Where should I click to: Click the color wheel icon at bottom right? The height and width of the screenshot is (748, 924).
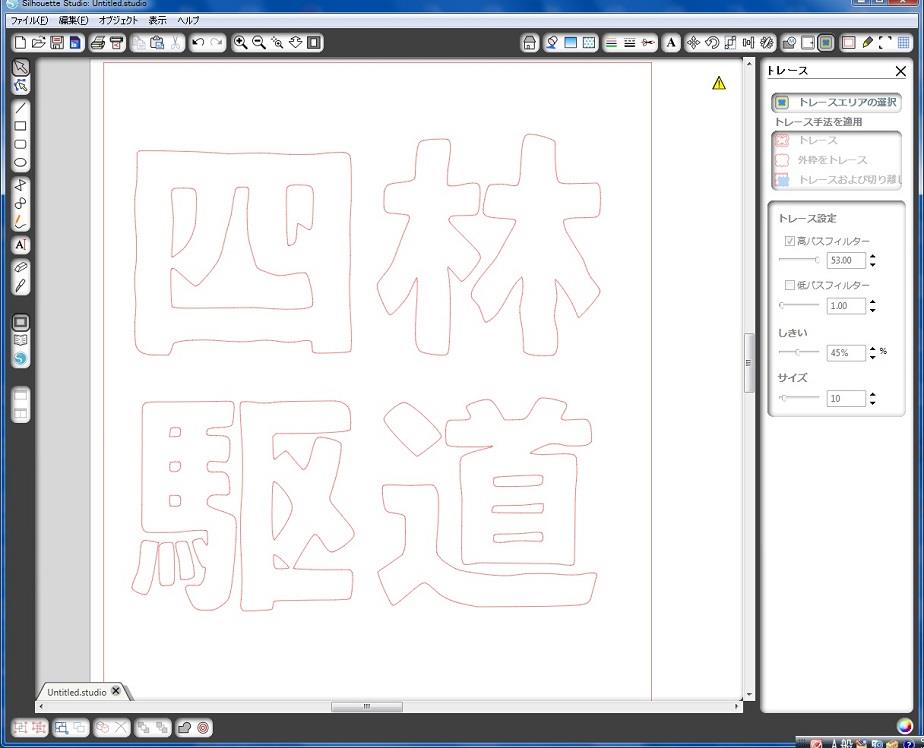[905, 726]
